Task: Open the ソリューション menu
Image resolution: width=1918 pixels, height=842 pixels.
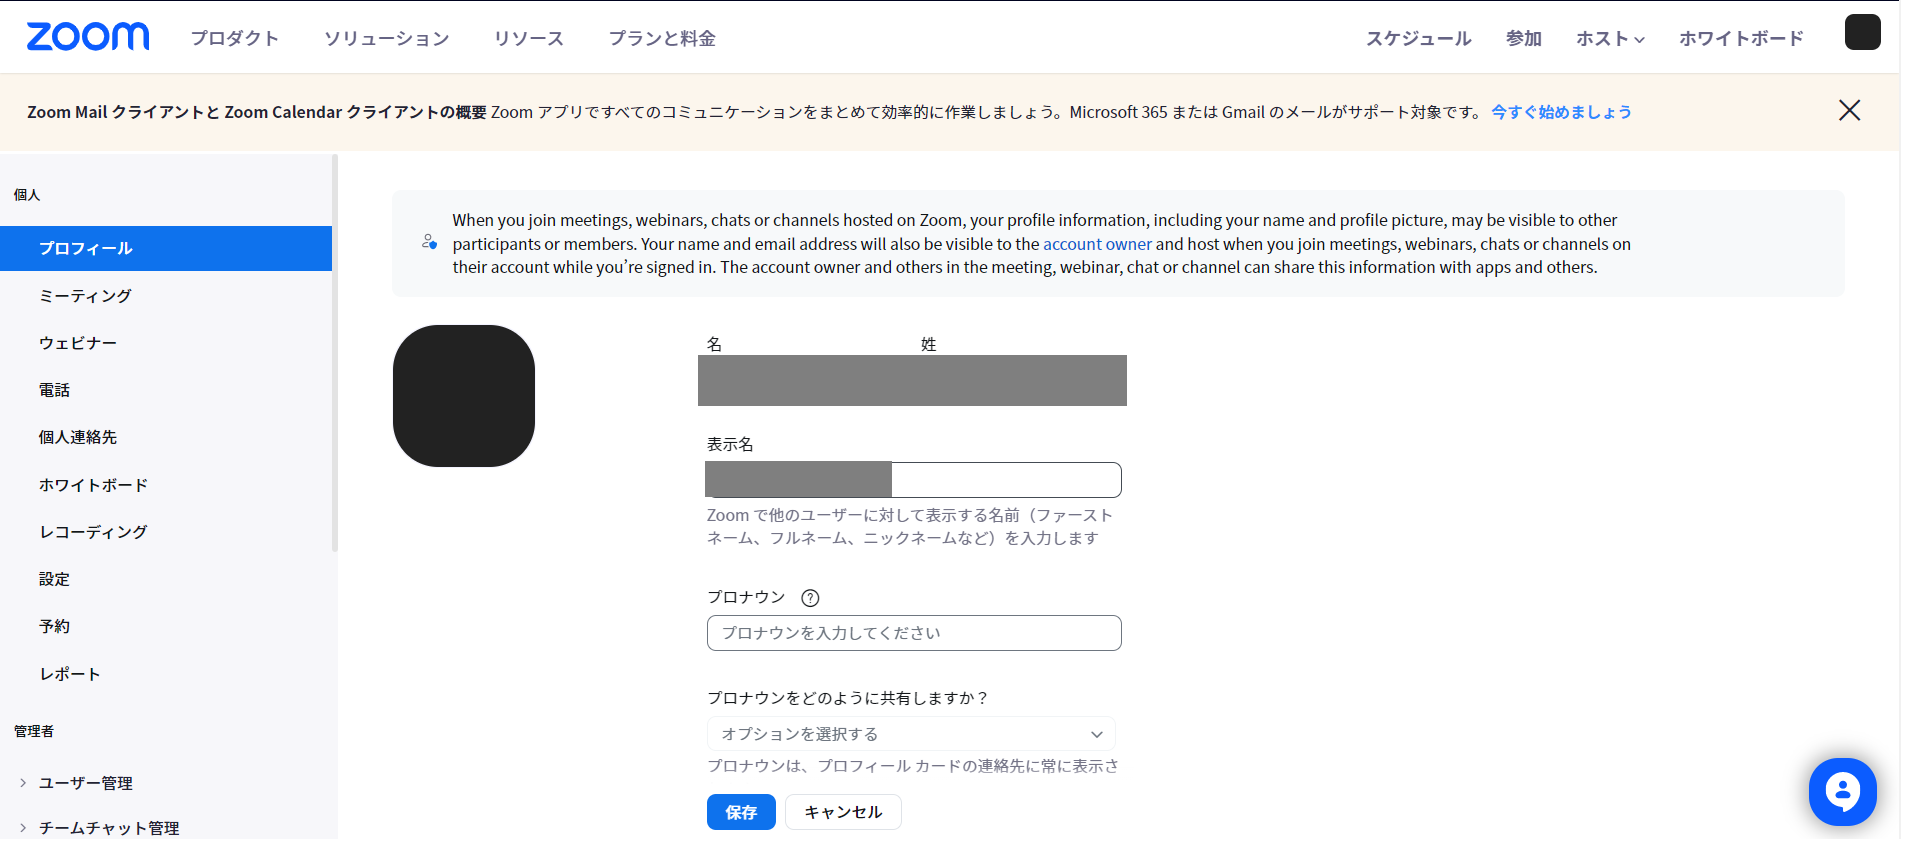Action: coord(387,39)
